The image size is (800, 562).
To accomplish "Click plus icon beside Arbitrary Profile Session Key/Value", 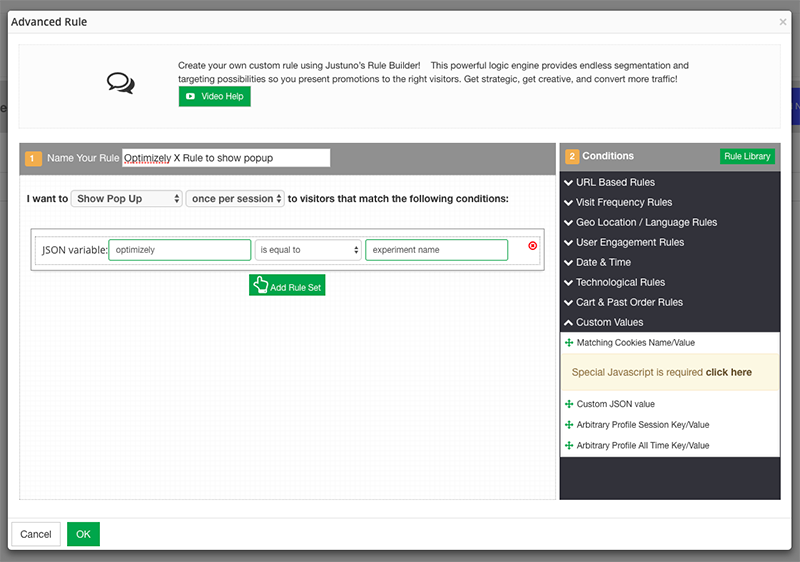I will point(568,425).
